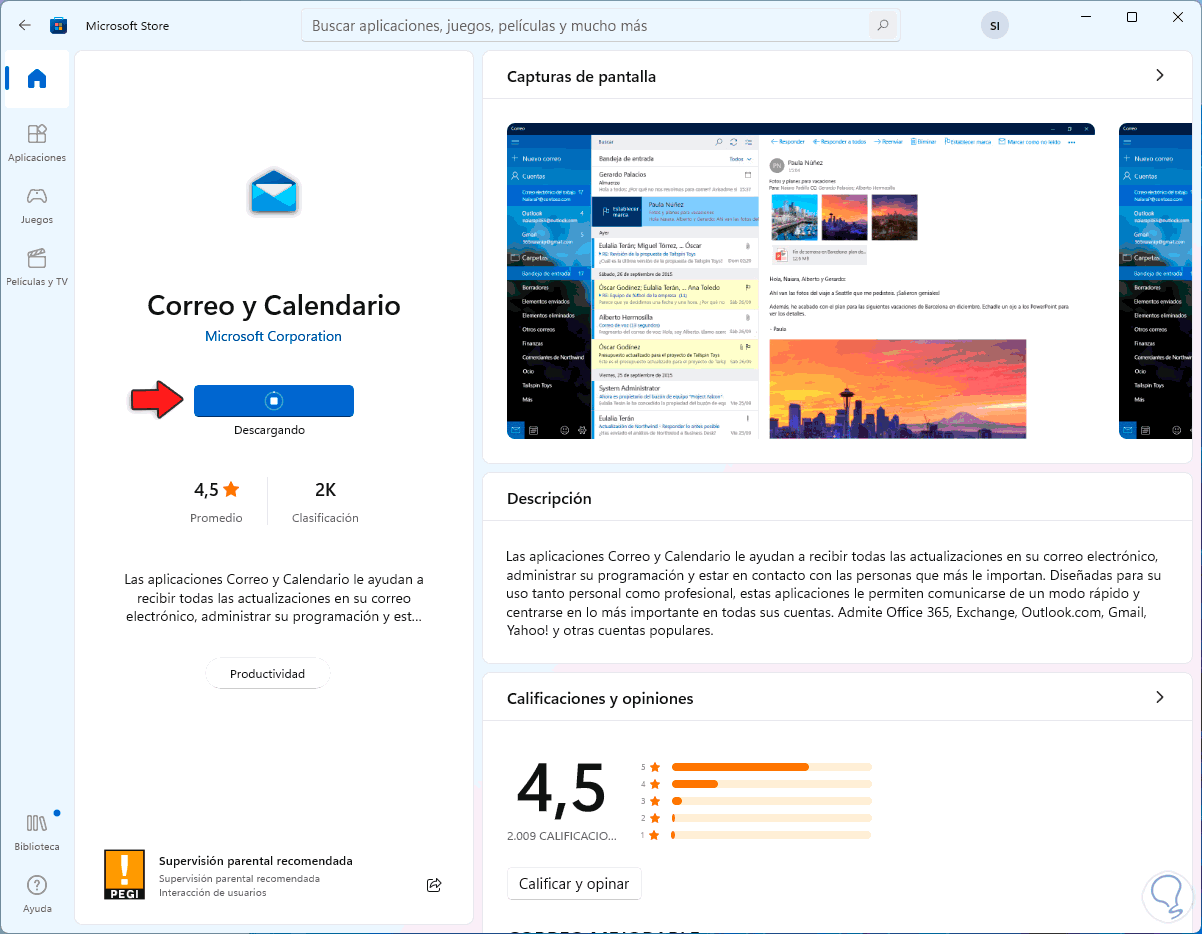Expand Calificaciones y opiniones with chevron

[x=1160, y=697]
